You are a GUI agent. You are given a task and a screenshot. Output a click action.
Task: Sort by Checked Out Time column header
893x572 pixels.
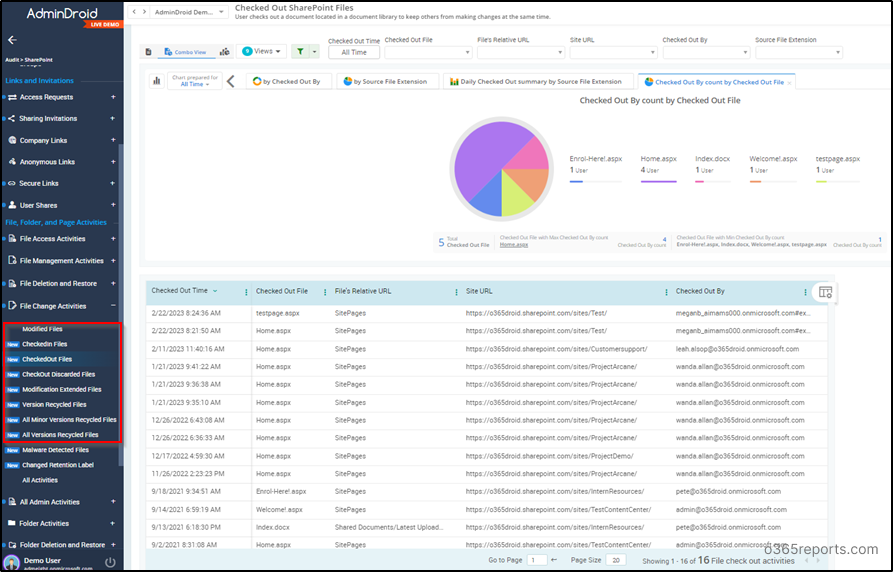pos(179,291)
